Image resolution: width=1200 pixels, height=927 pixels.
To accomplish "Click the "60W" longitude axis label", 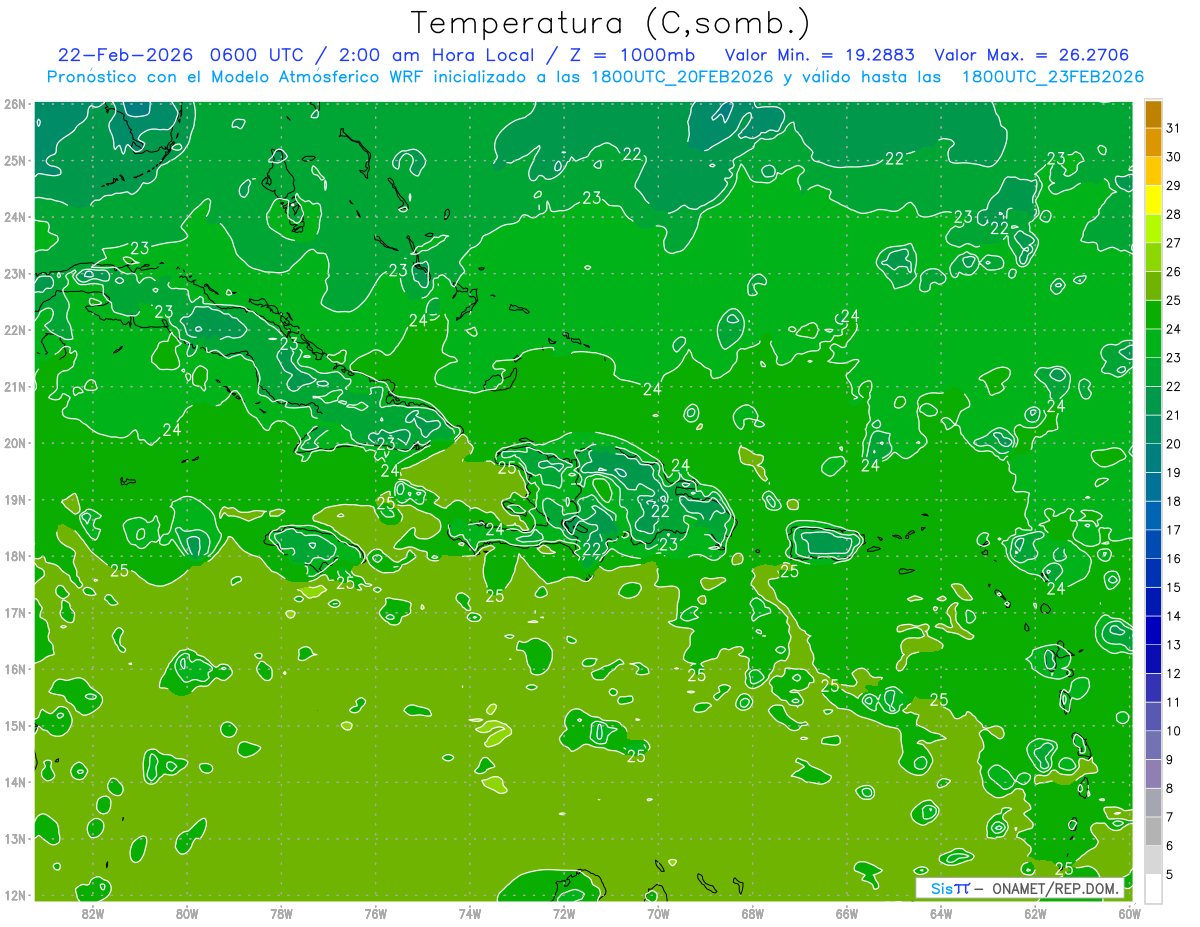I will tap(1130, 913).
